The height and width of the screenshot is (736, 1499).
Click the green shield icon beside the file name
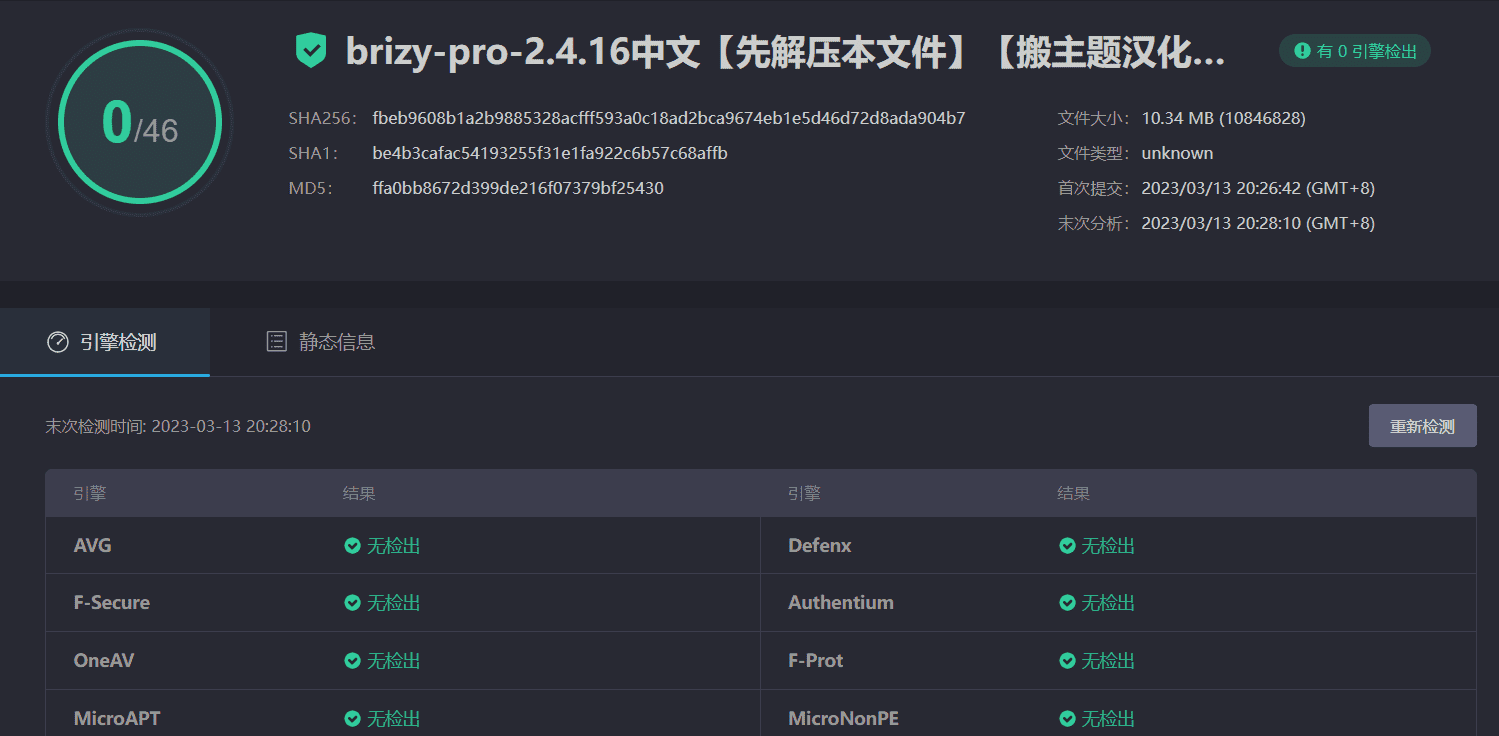[x=311, y=51]
